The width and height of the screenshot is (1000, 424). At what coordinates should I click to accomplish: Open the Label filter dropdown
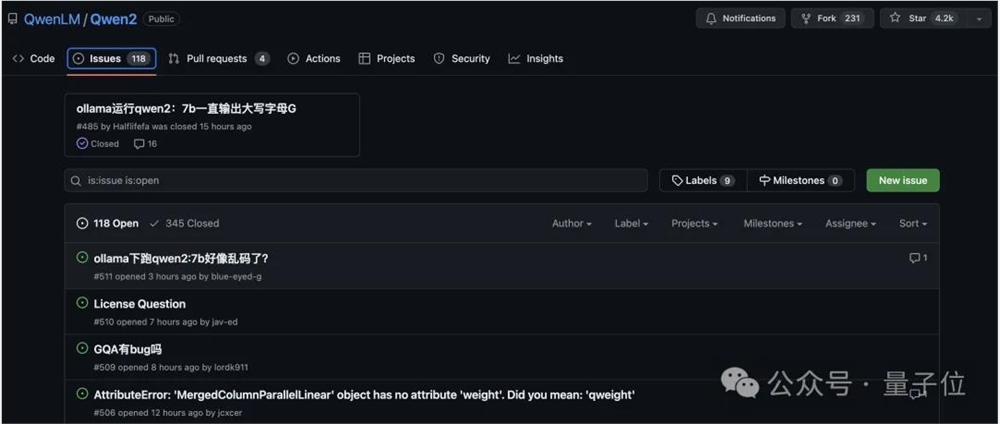tap(631, 223)
